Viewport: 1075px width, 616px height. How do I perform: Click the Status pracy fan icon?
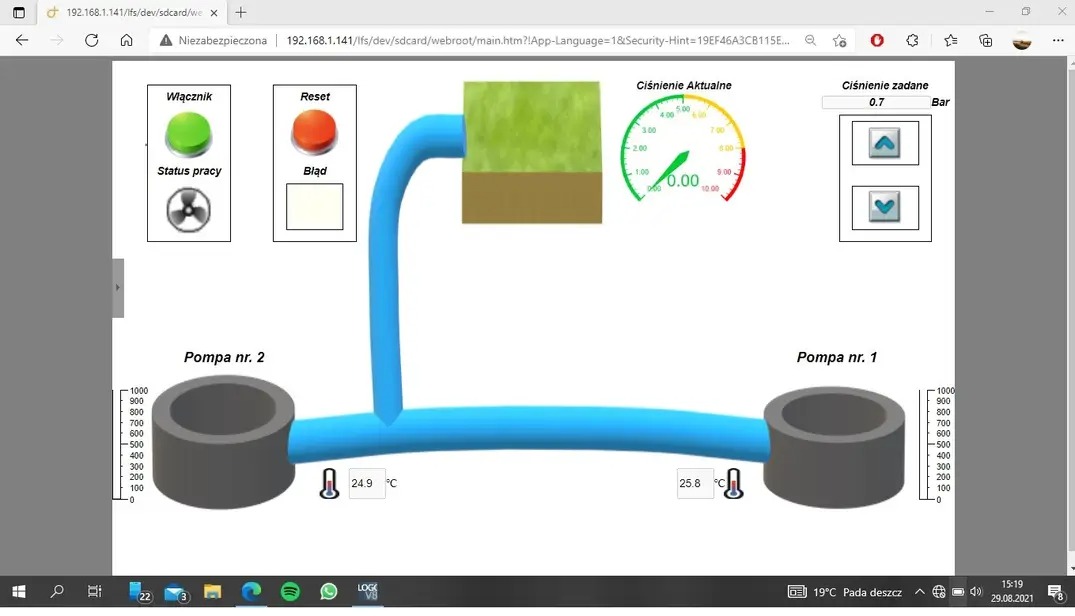click(188, 210)
